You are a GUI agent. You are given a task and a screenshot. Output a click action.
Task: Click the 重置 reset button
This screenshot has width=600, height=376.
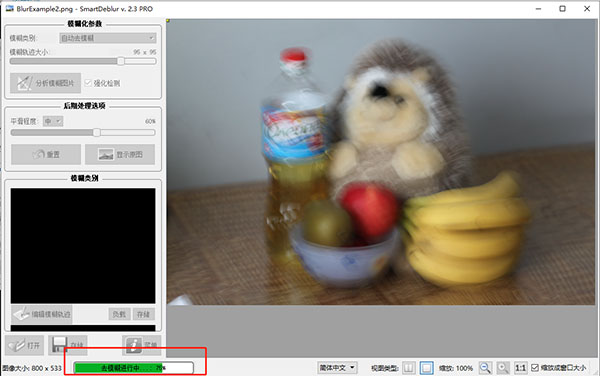tap(46, 155)
